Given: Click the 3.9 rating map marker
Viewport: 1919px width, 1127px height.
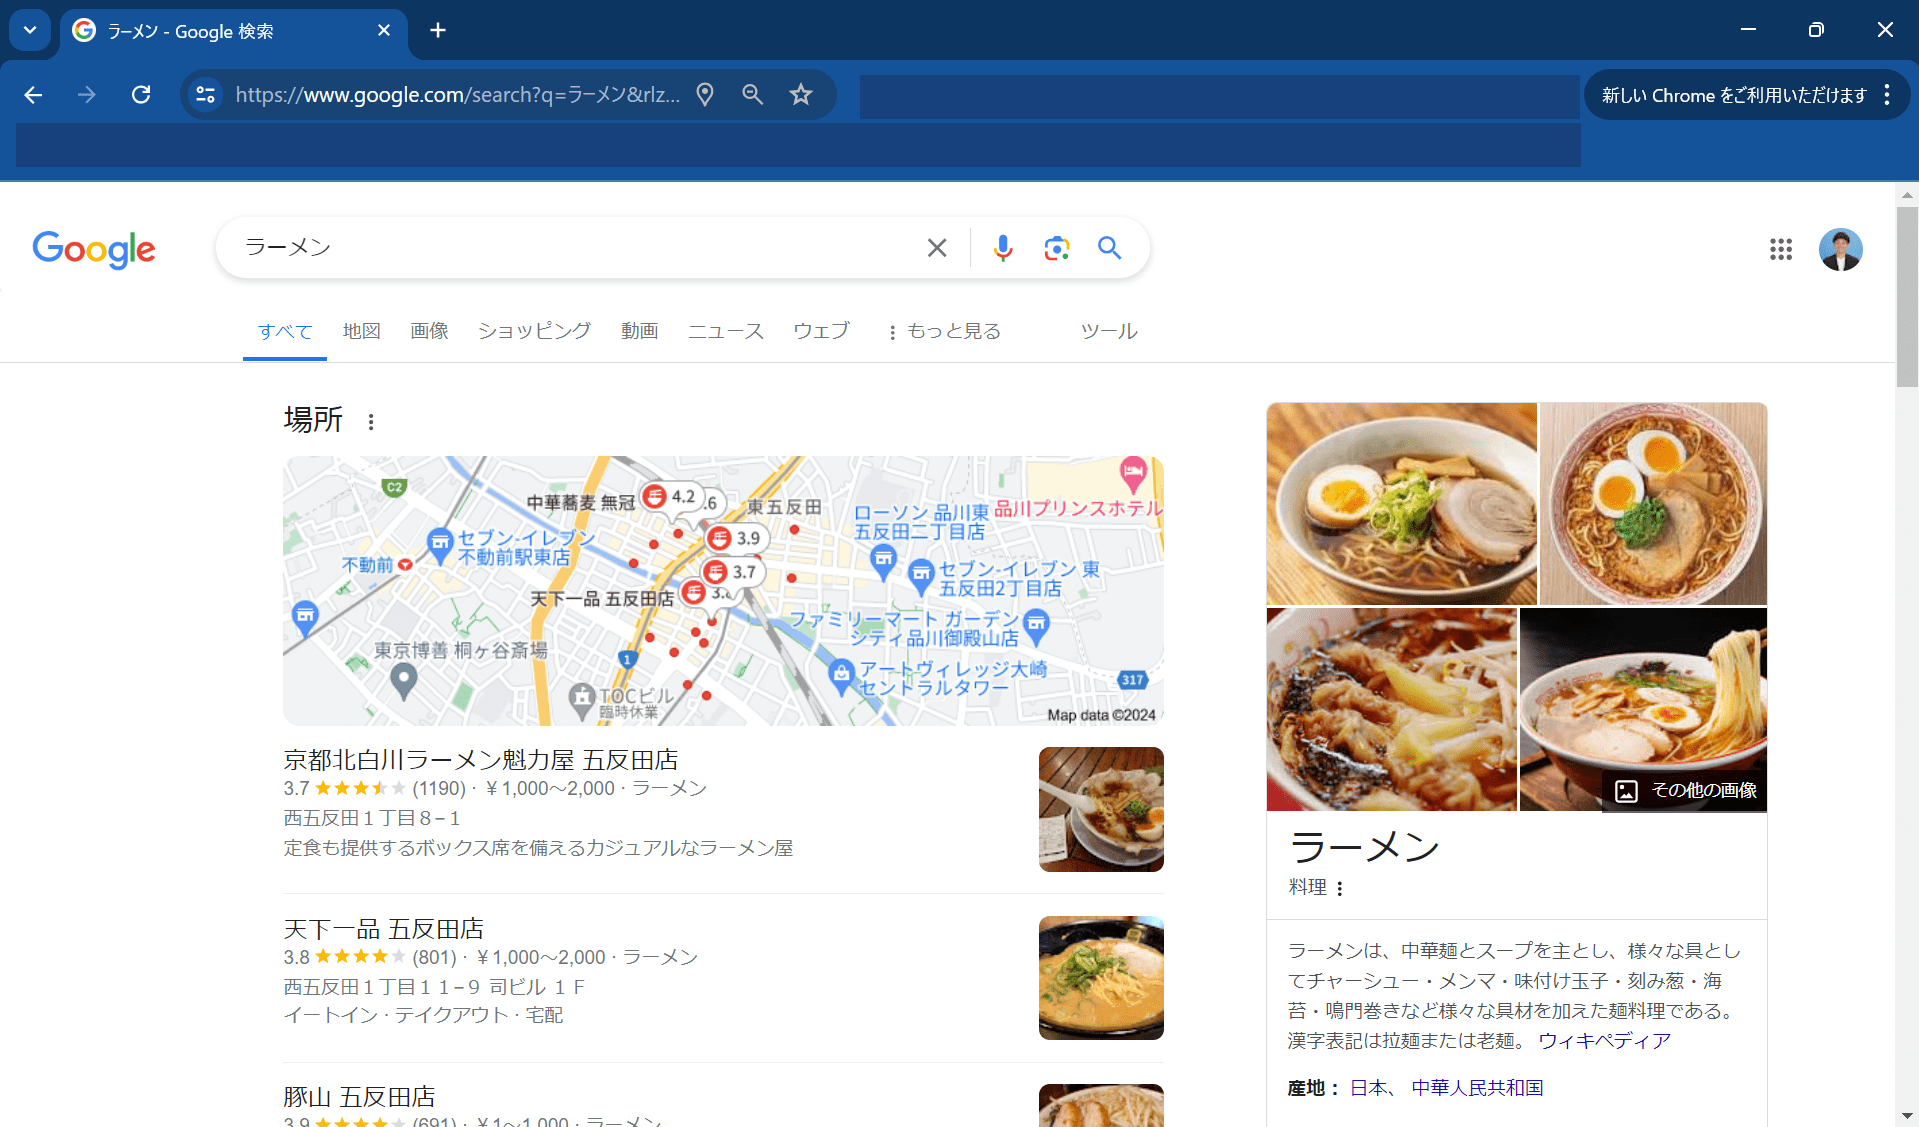Looking at the screenshot, I should [735, 539].
